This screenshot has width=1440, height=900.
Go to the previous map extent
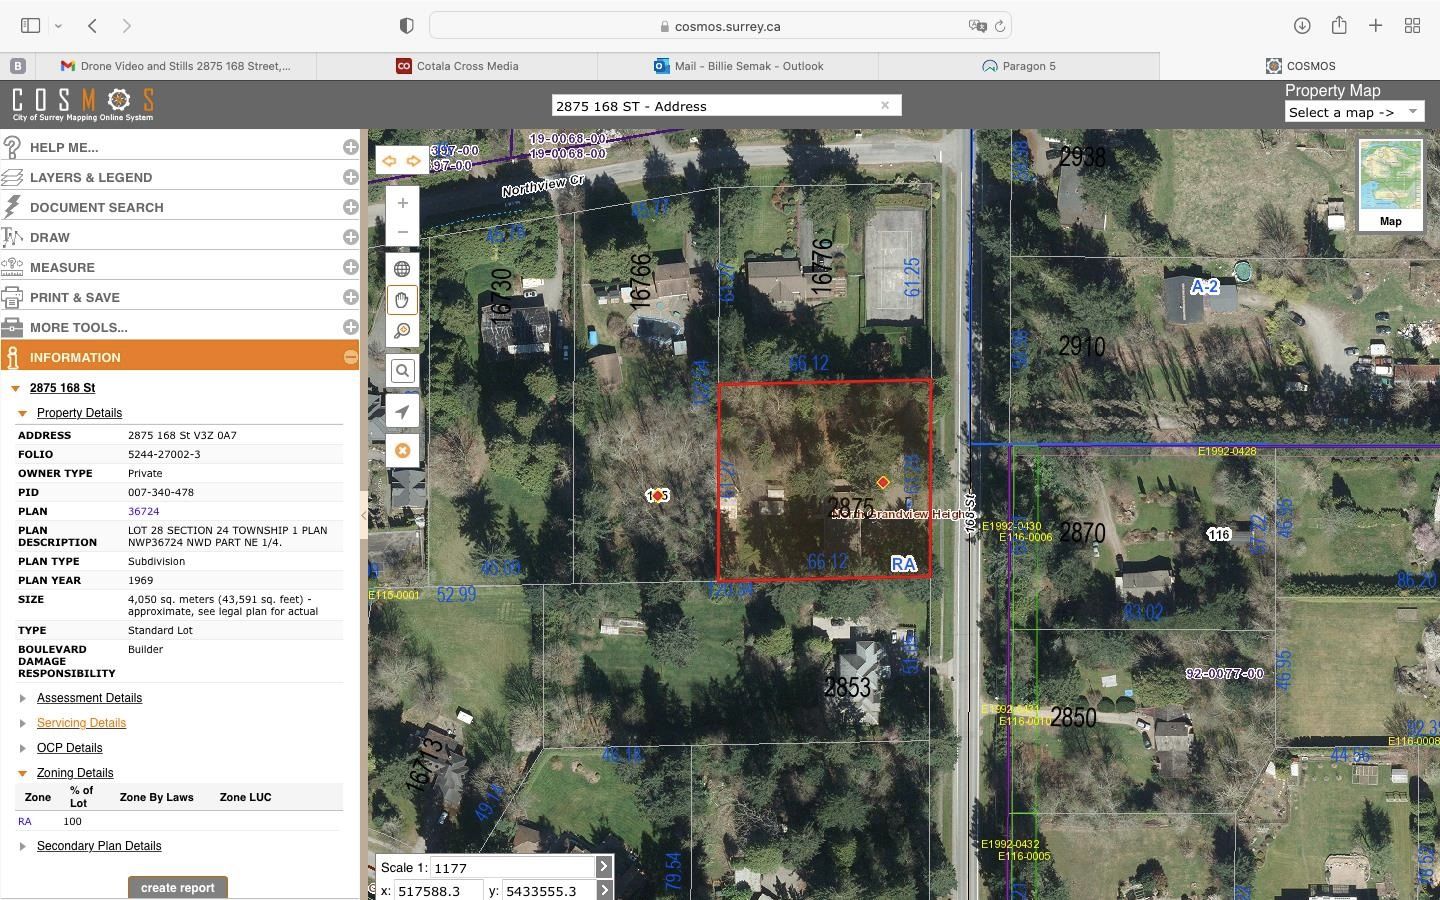pyautogui.click(x=389, y=161)
